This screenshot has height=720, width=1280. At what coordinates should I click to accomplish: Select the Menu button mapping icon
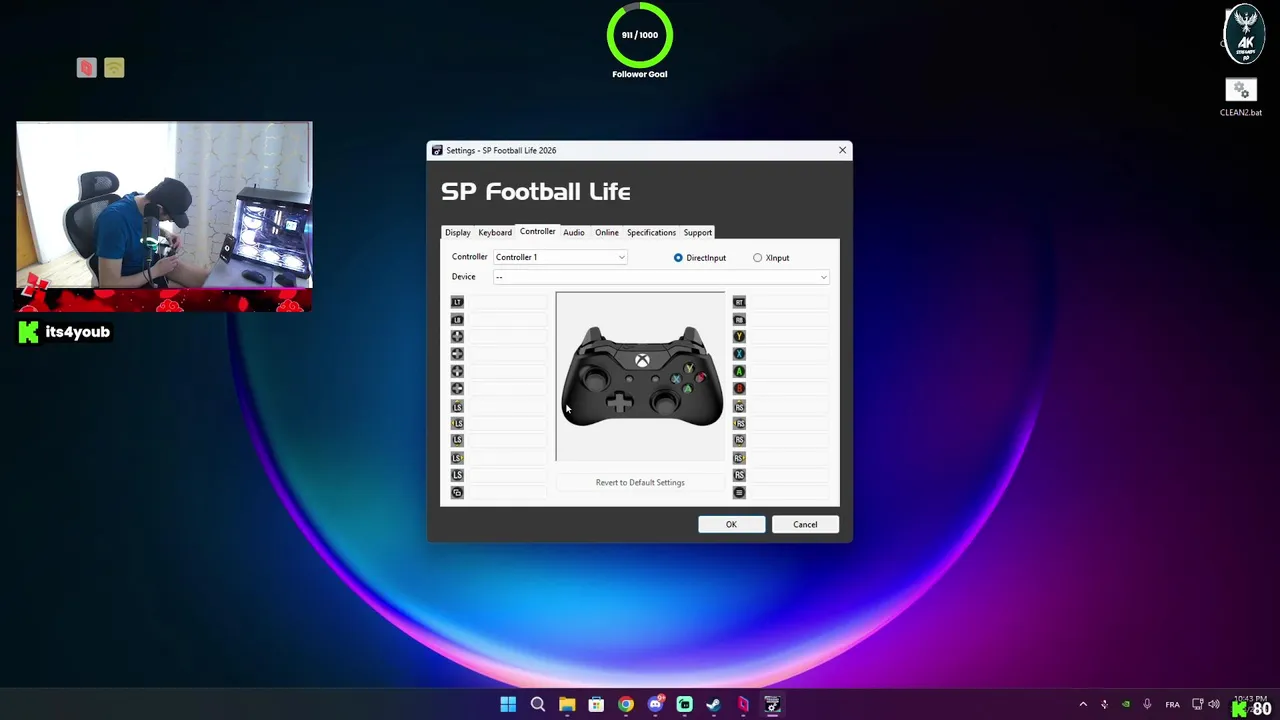coord(739,492)
